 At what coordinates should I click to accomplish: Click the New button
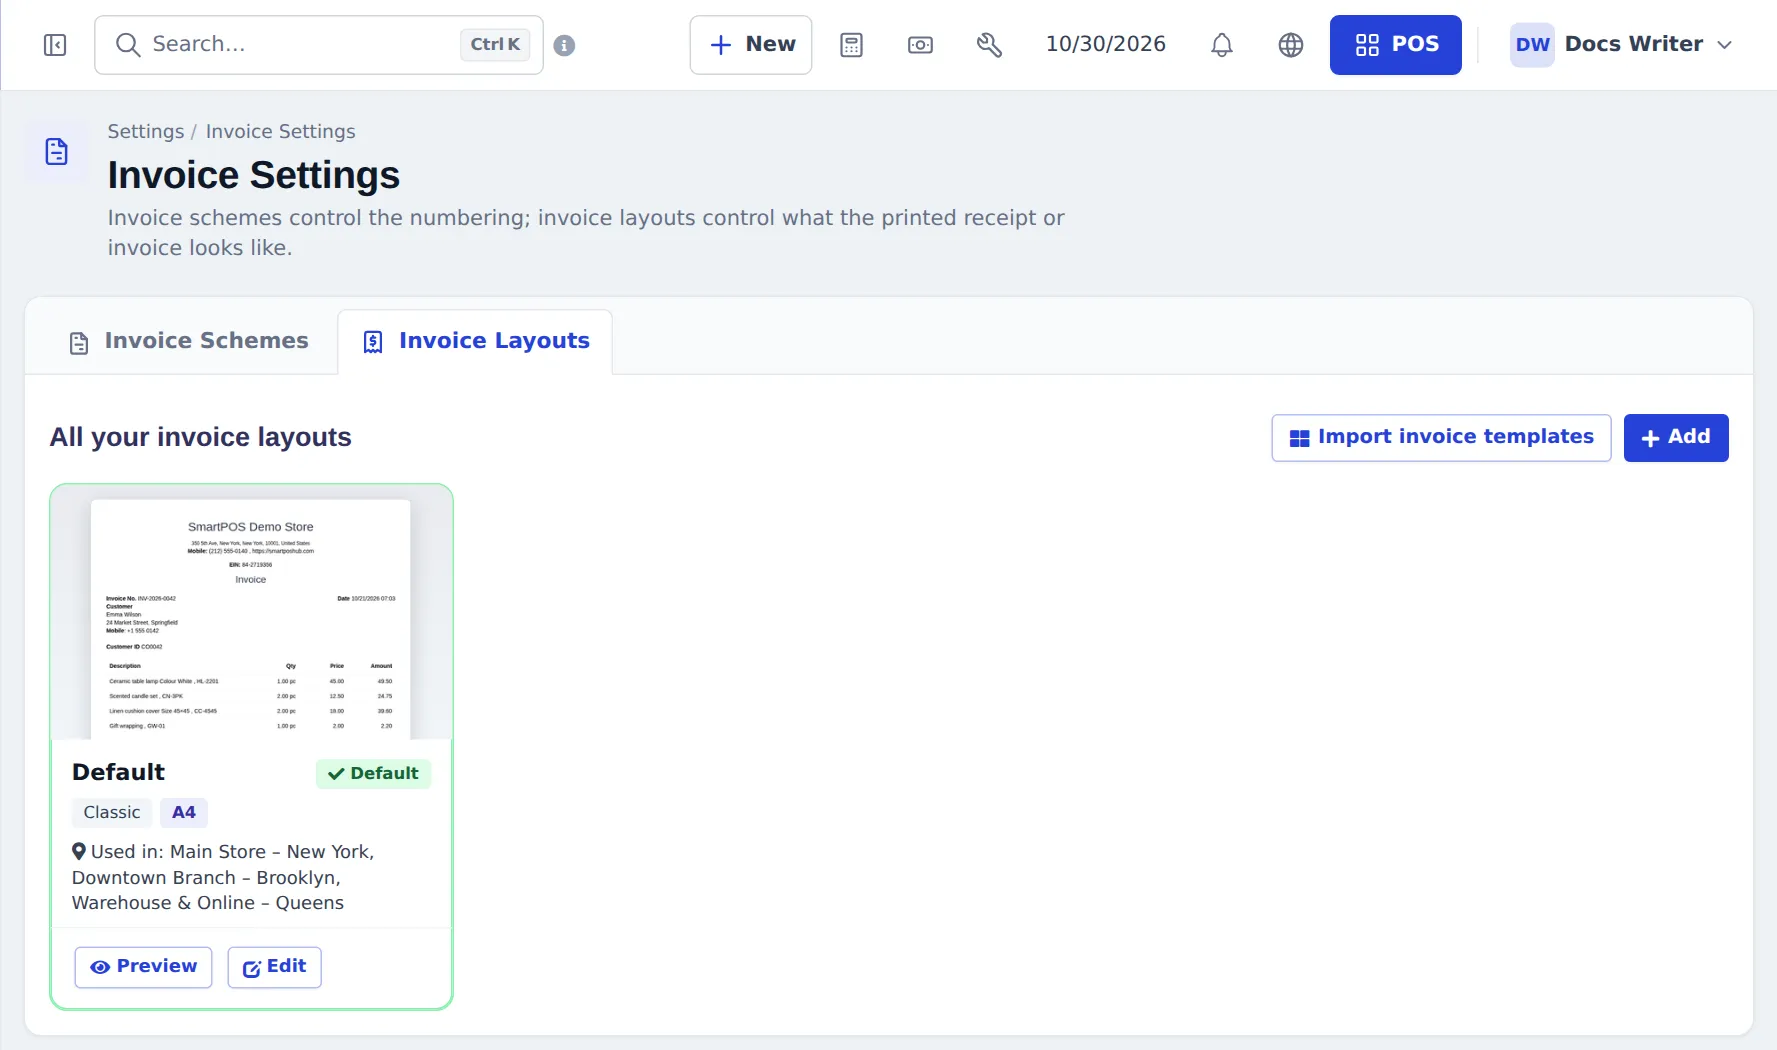coord(751,45)
